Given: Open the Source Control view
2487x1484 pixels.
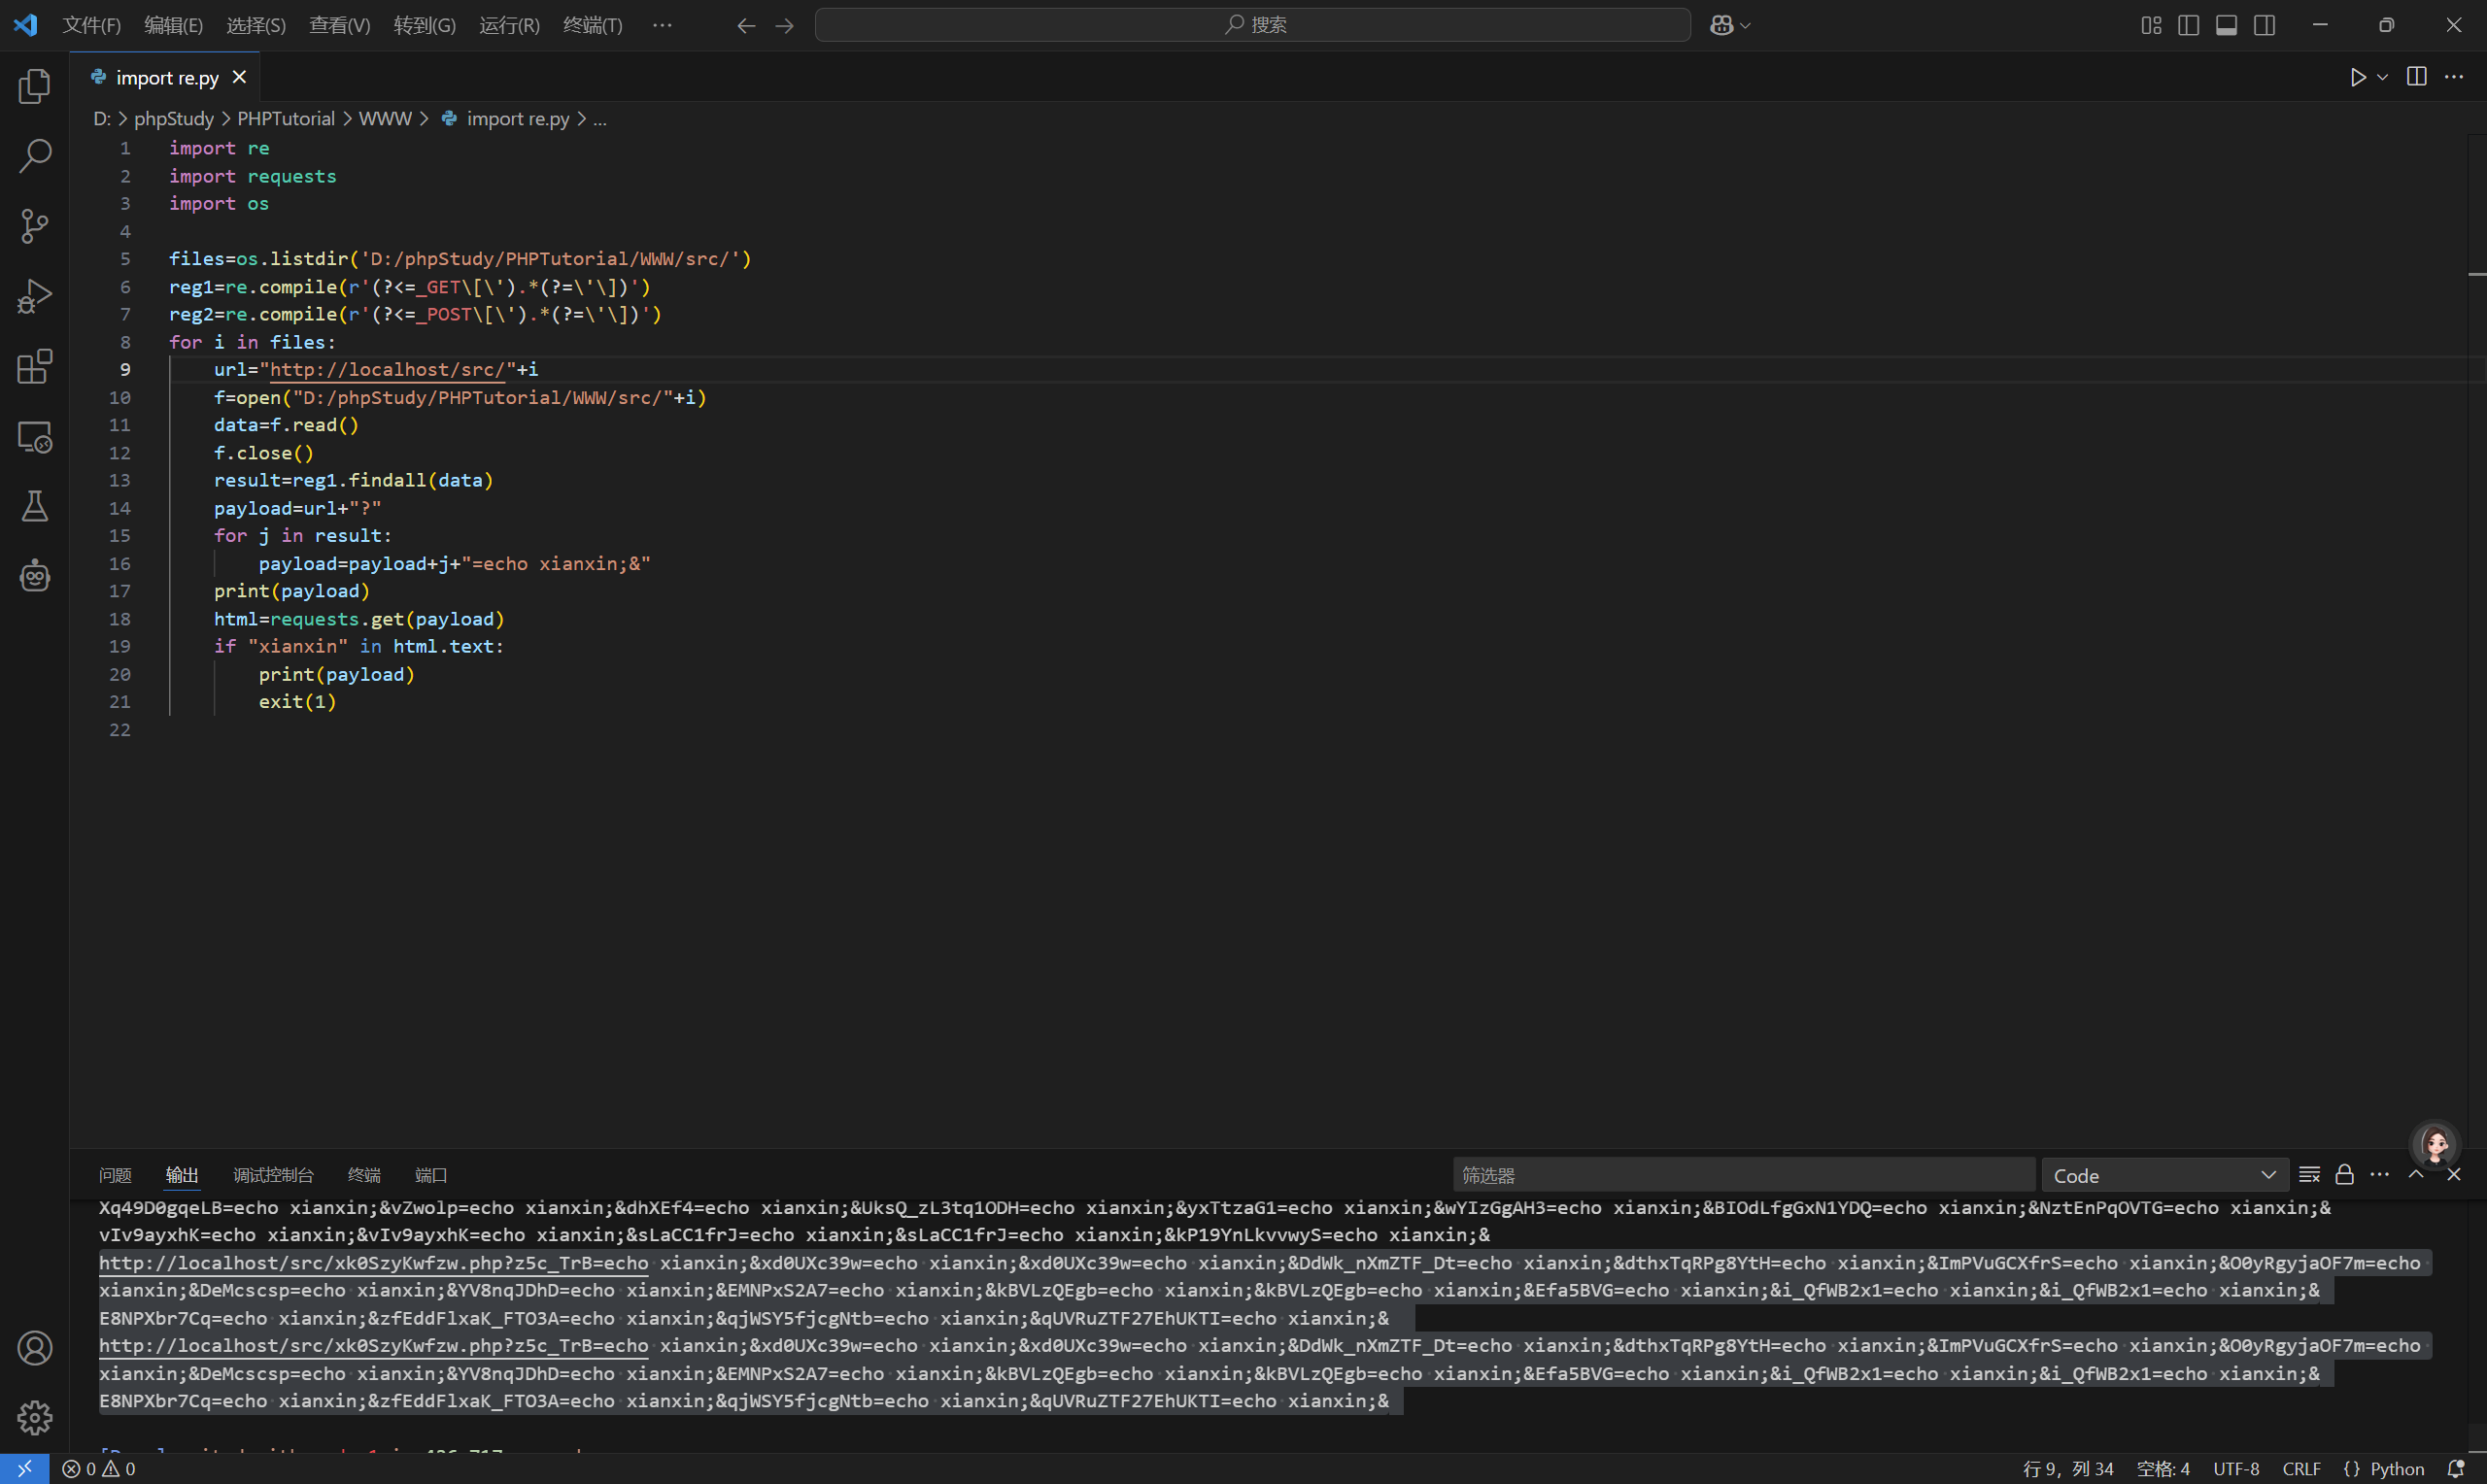Looking at the screenshot, I should point(35,226).
